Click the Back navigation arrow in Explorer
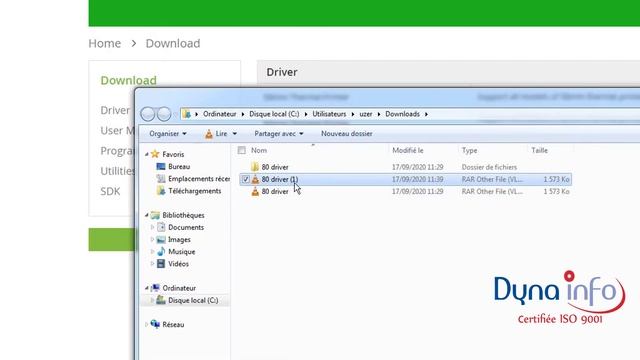Viewport: 640px width, 360px height. coord(148,114)
